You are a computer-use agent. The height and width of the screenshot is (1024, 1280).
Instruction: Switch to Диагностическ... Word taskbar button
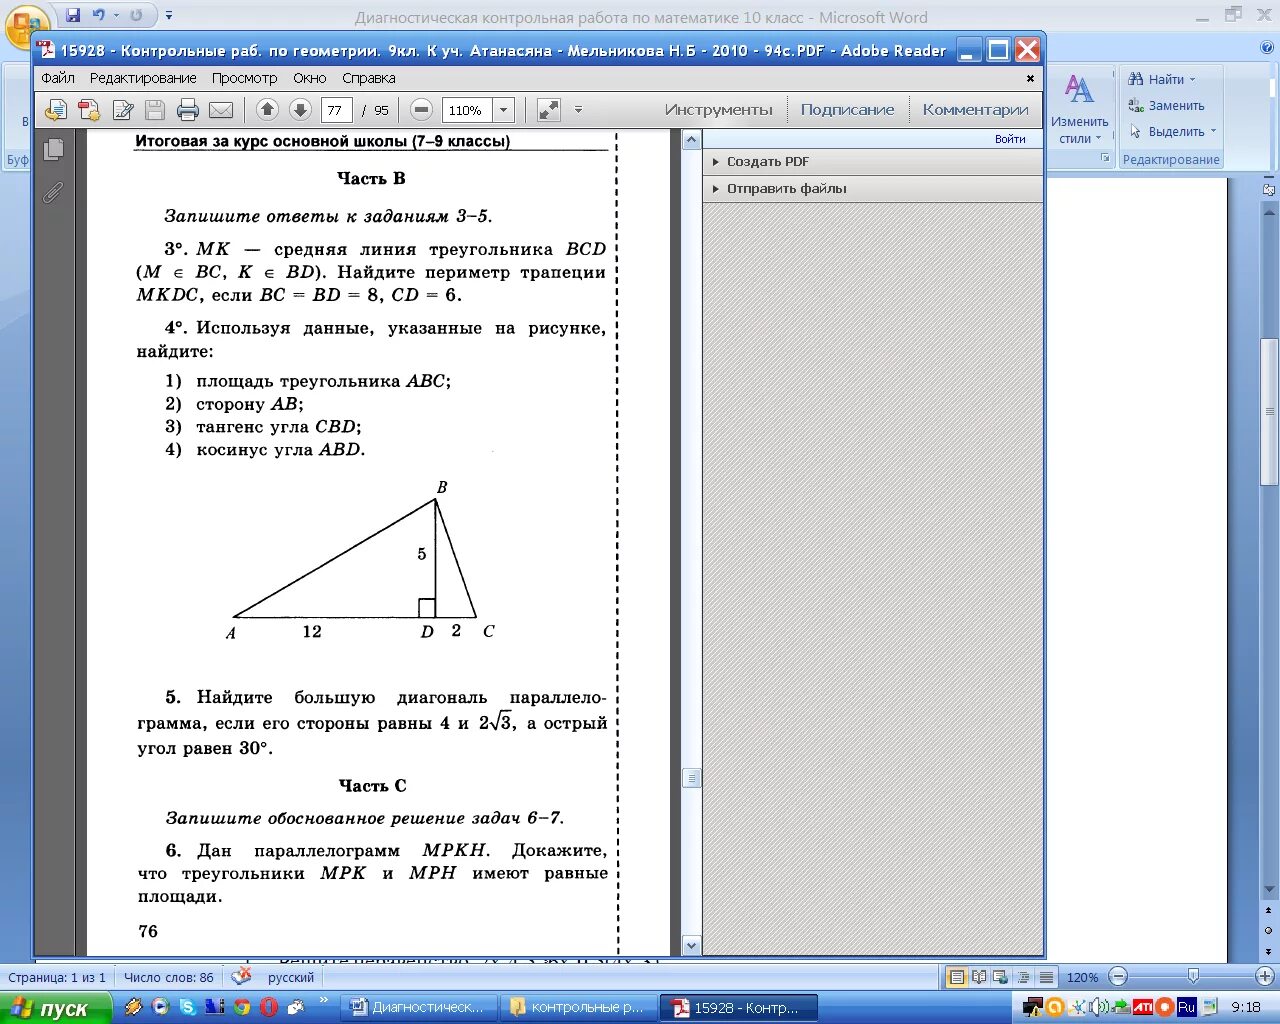(420, 1008)
